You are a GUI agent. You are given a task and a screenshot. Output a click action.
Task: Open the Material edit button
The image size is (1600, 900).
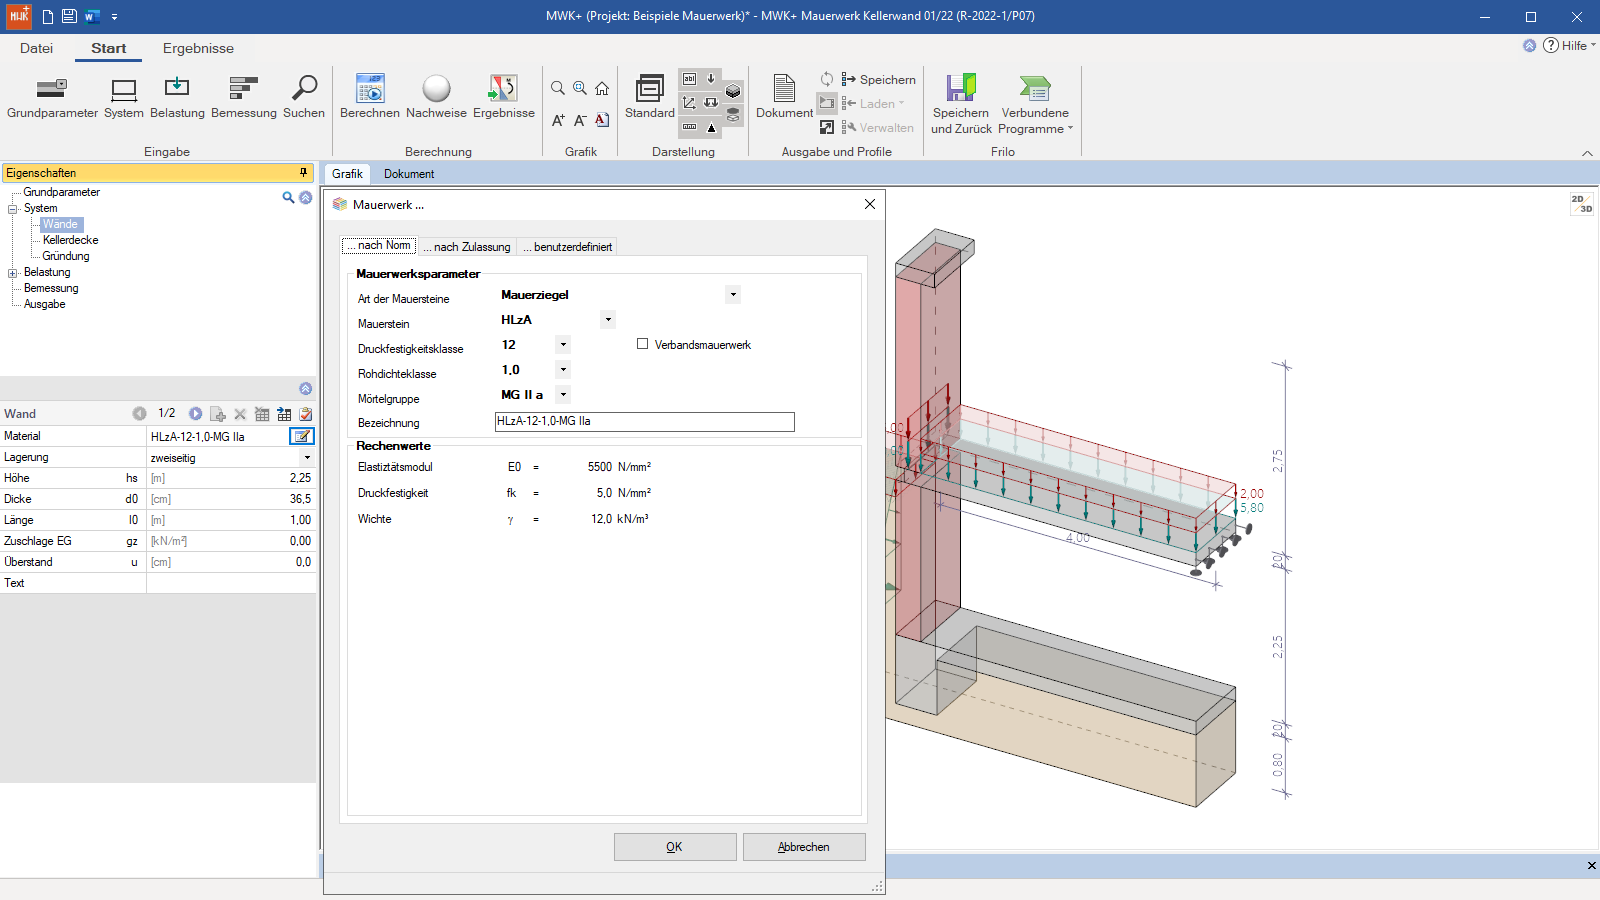302,436
